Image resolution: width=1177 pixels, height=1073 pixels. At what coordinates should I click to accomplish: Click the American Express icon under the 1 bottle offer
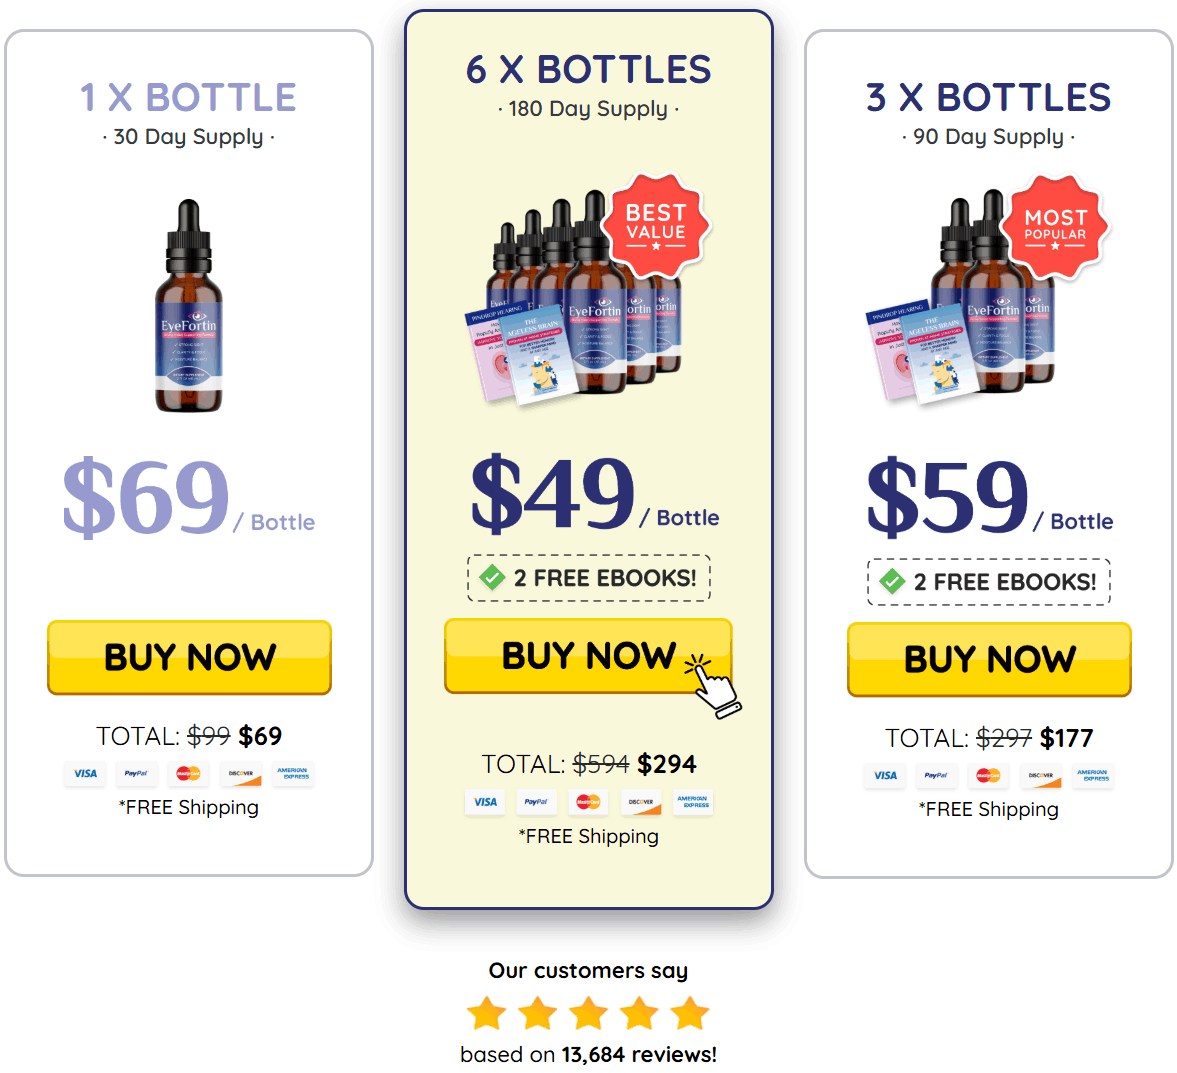point(293,773)
